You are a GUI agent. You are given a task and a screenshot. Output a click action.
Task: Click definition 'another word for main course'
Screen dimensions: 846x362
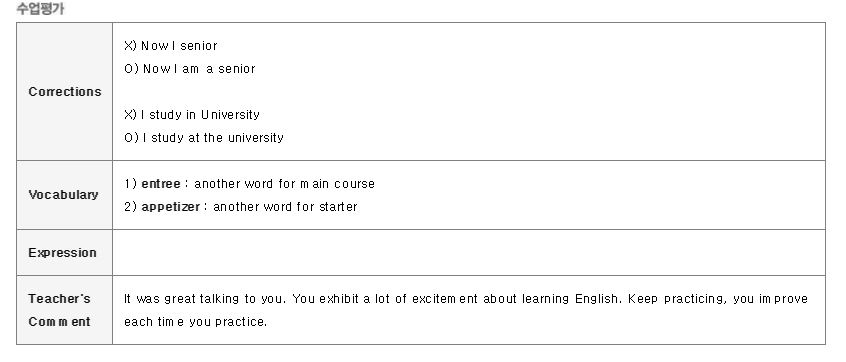point(284,184)
